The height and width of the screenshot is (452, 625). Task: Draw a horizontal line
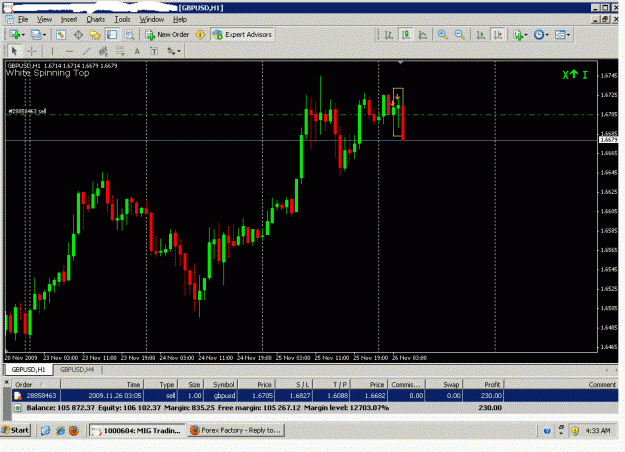click(69, 51)
